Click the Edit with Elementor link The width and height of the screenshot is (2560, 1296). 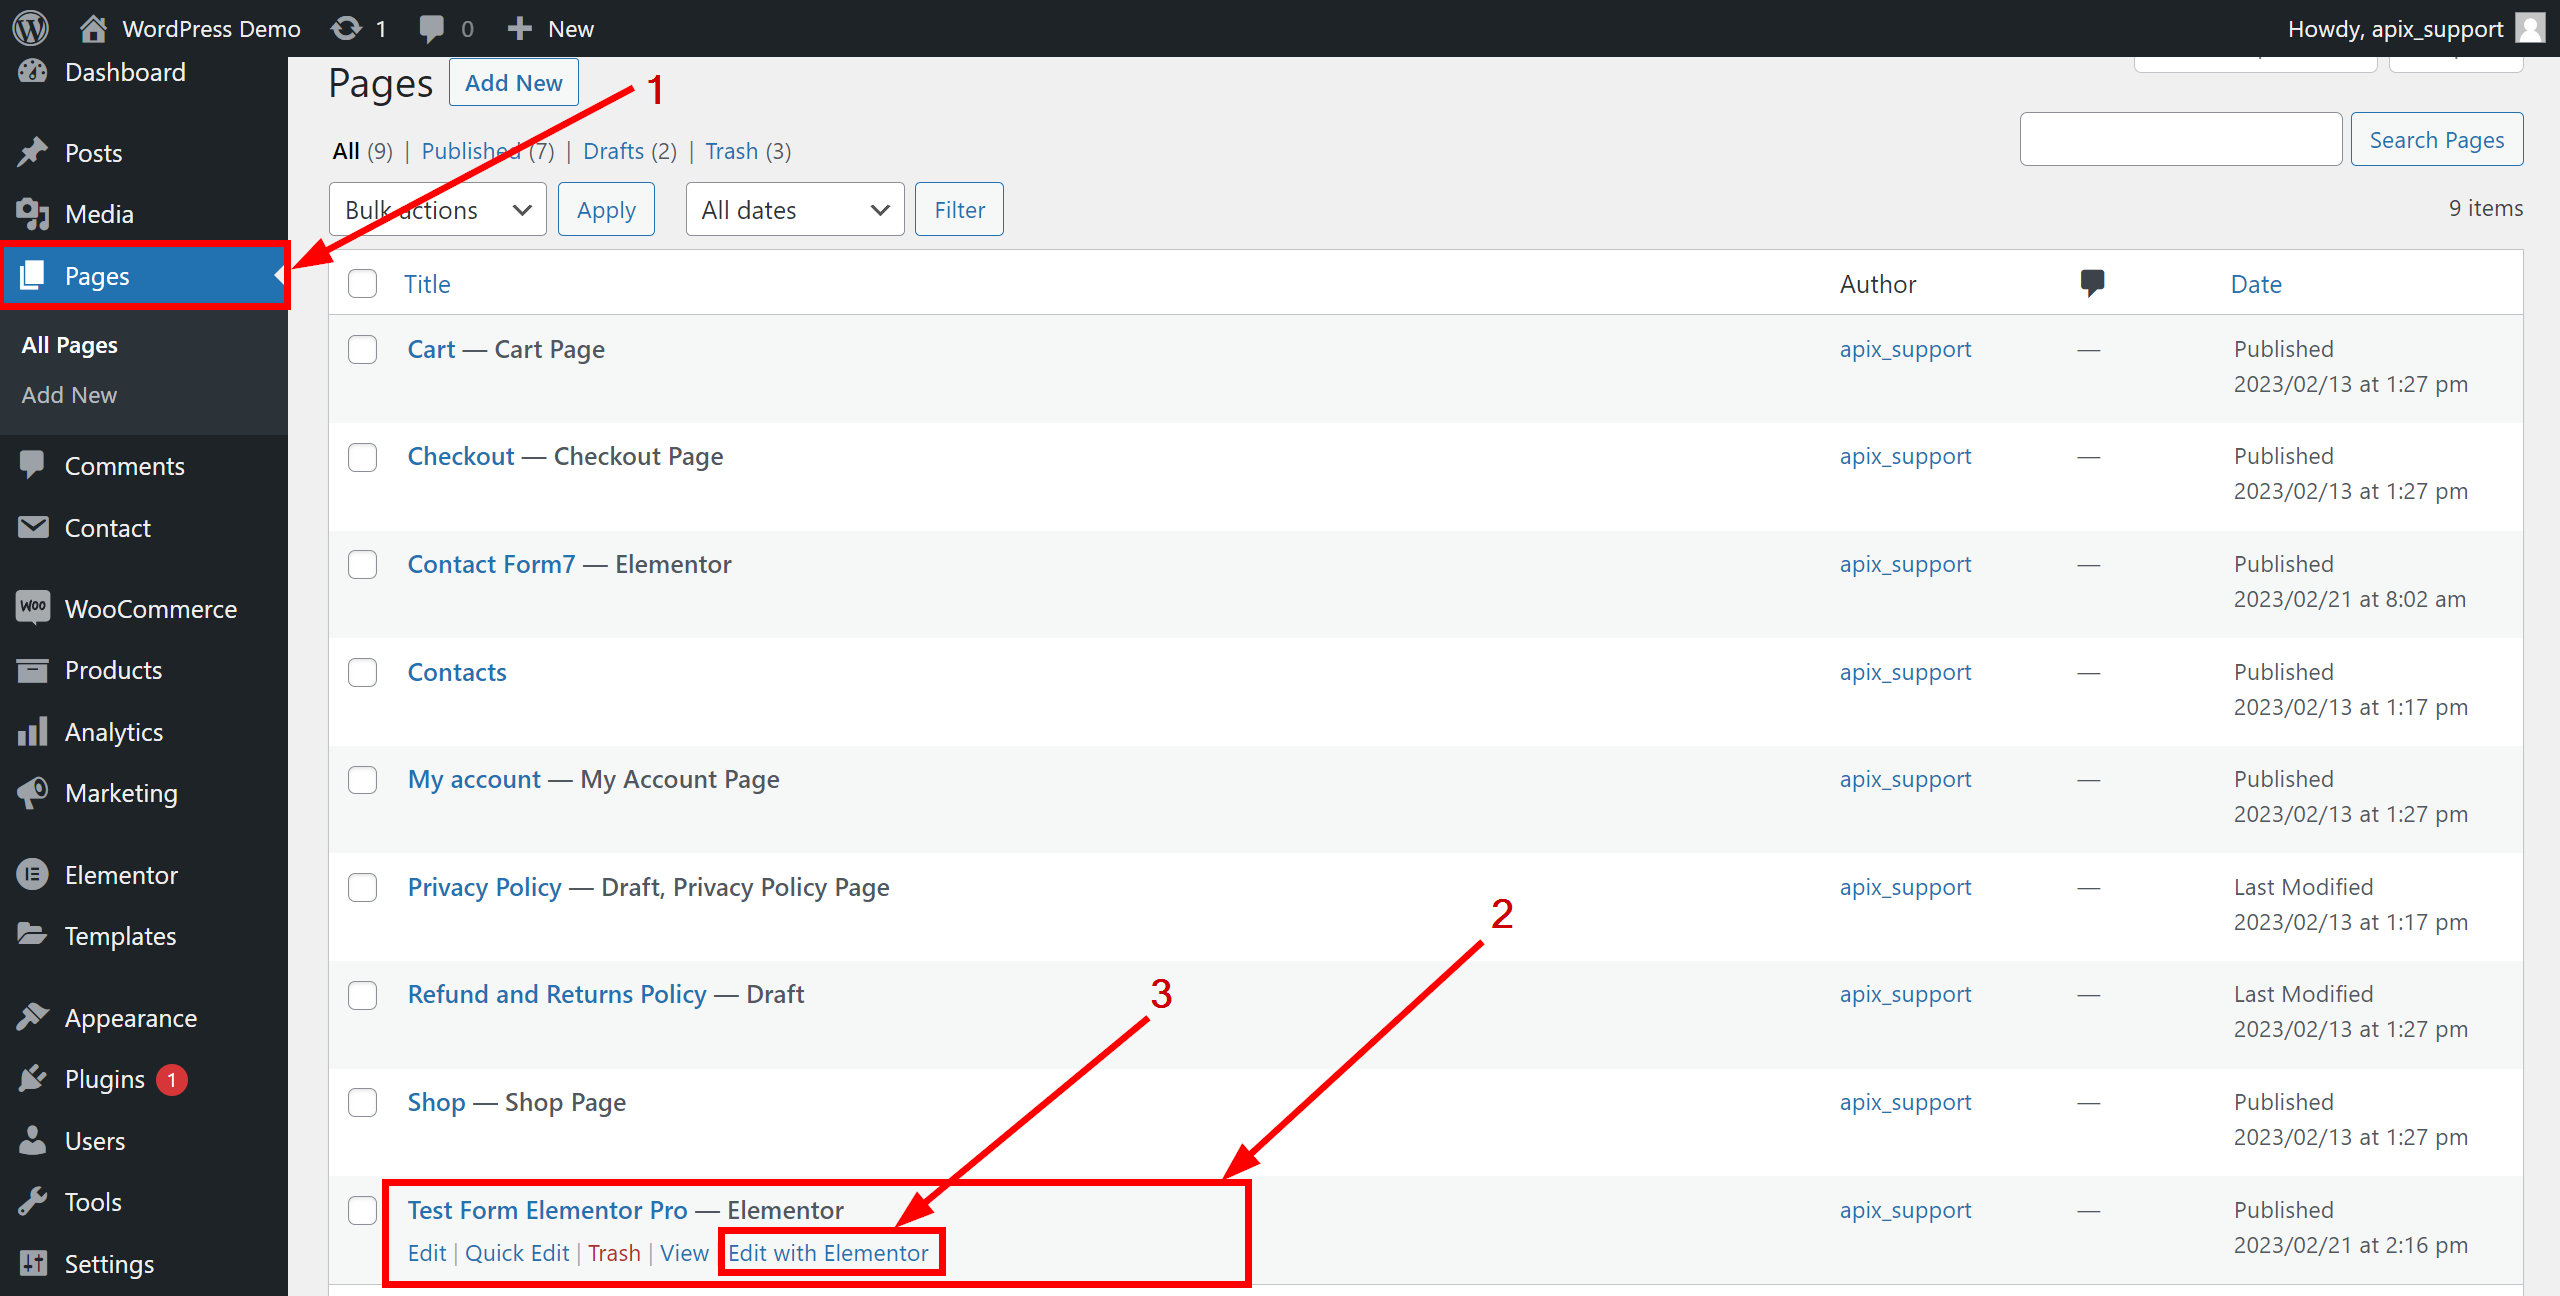coord(828,1253)
